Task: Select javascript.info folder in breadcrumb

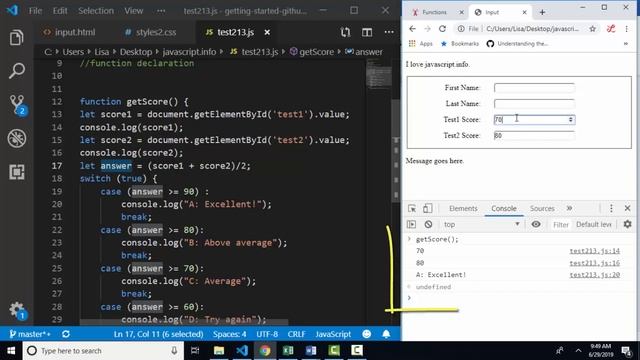Action: coord(189,52)
